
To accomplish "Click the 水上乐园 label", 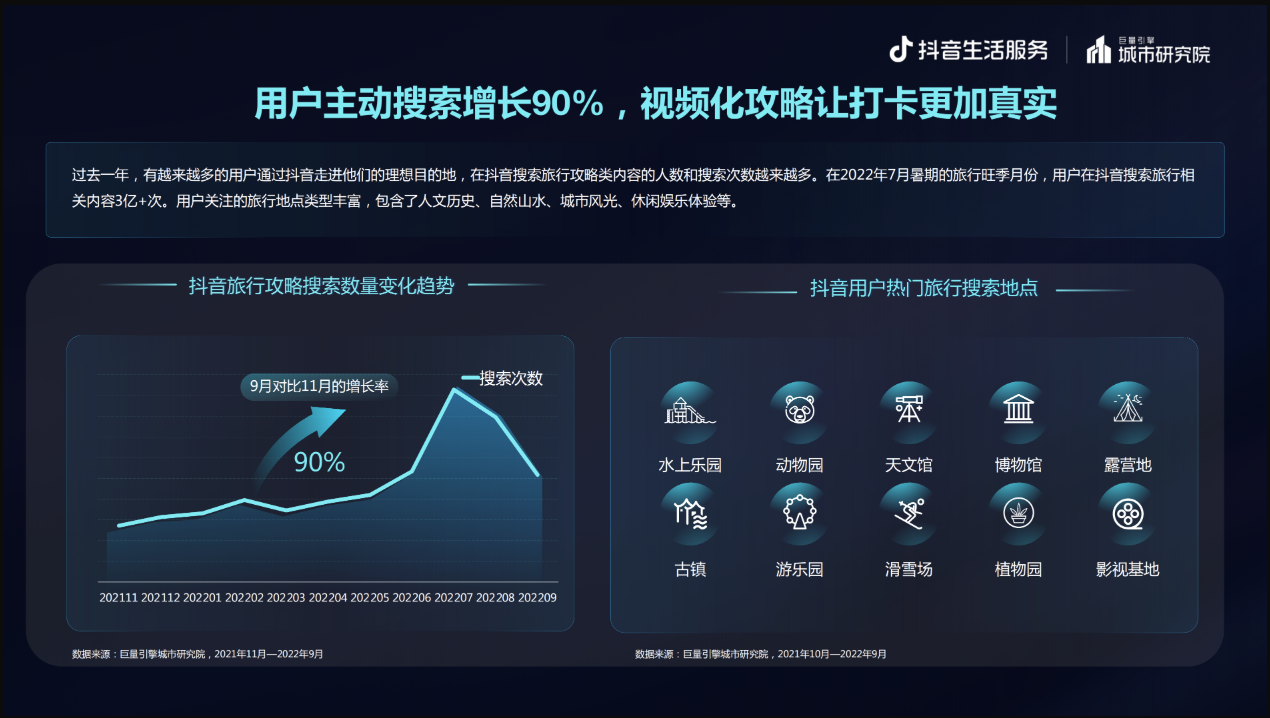I will click(x=690, y=465).
